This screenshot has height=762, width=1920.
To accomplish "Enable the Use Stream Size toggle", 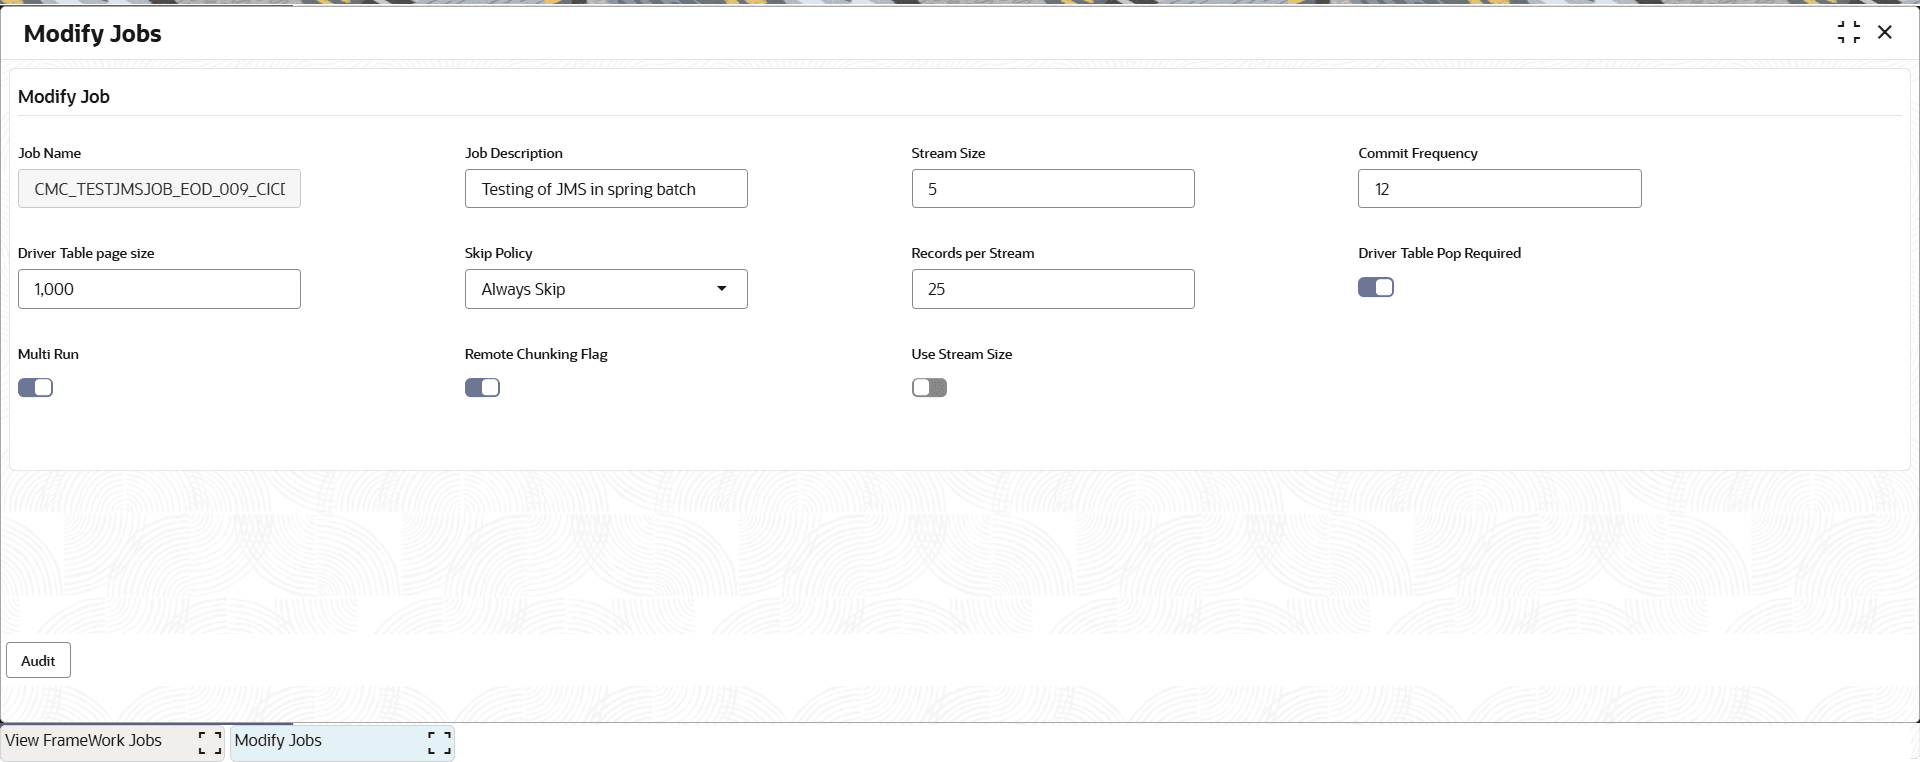I will click(929, 388).
